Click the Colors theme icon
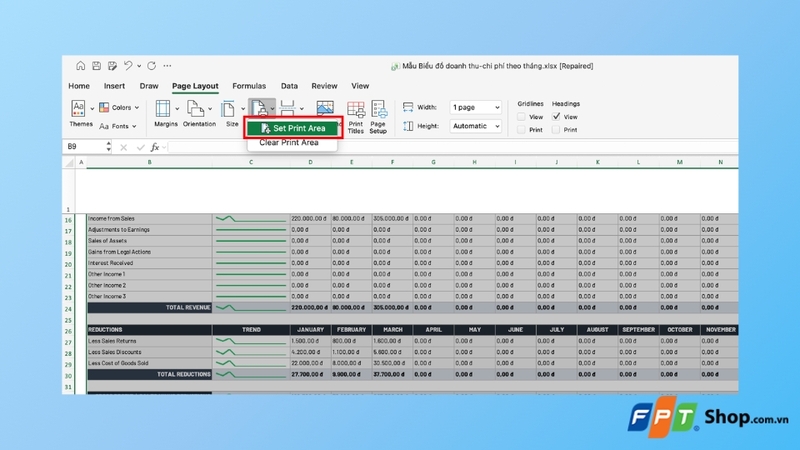 (104, 107)
